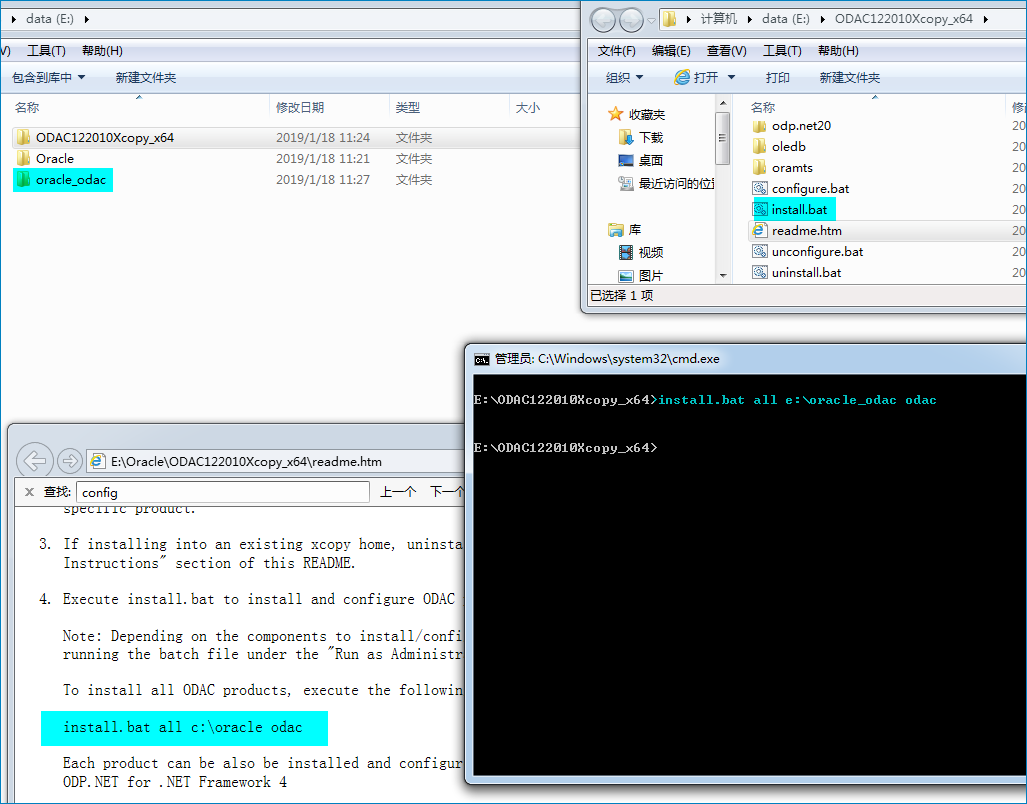Click the back arrow in the readme browser window
The height and width of the screenshot is (804, 1027).
coord(35,461)
